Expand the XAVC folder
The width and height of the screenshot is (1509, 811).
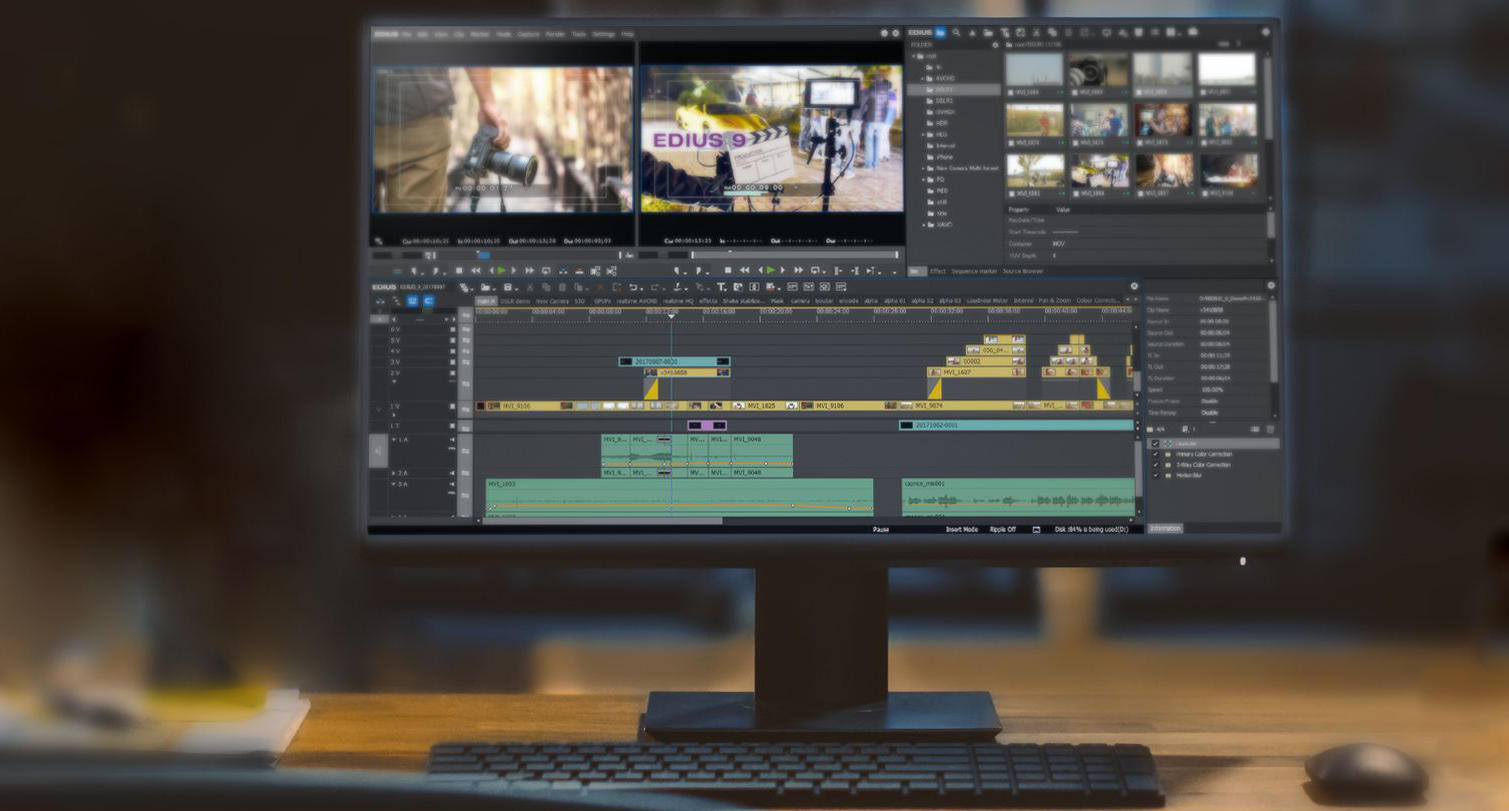[x=923, y=225]
